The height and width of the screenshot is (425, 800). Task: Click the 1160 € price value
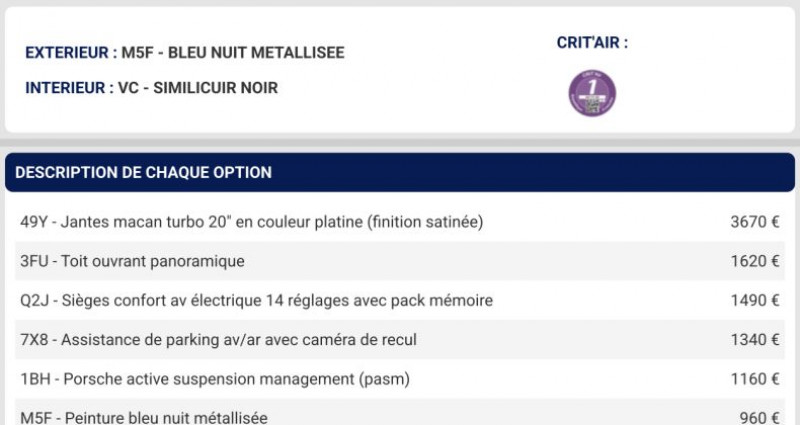(x=755, y=379)
